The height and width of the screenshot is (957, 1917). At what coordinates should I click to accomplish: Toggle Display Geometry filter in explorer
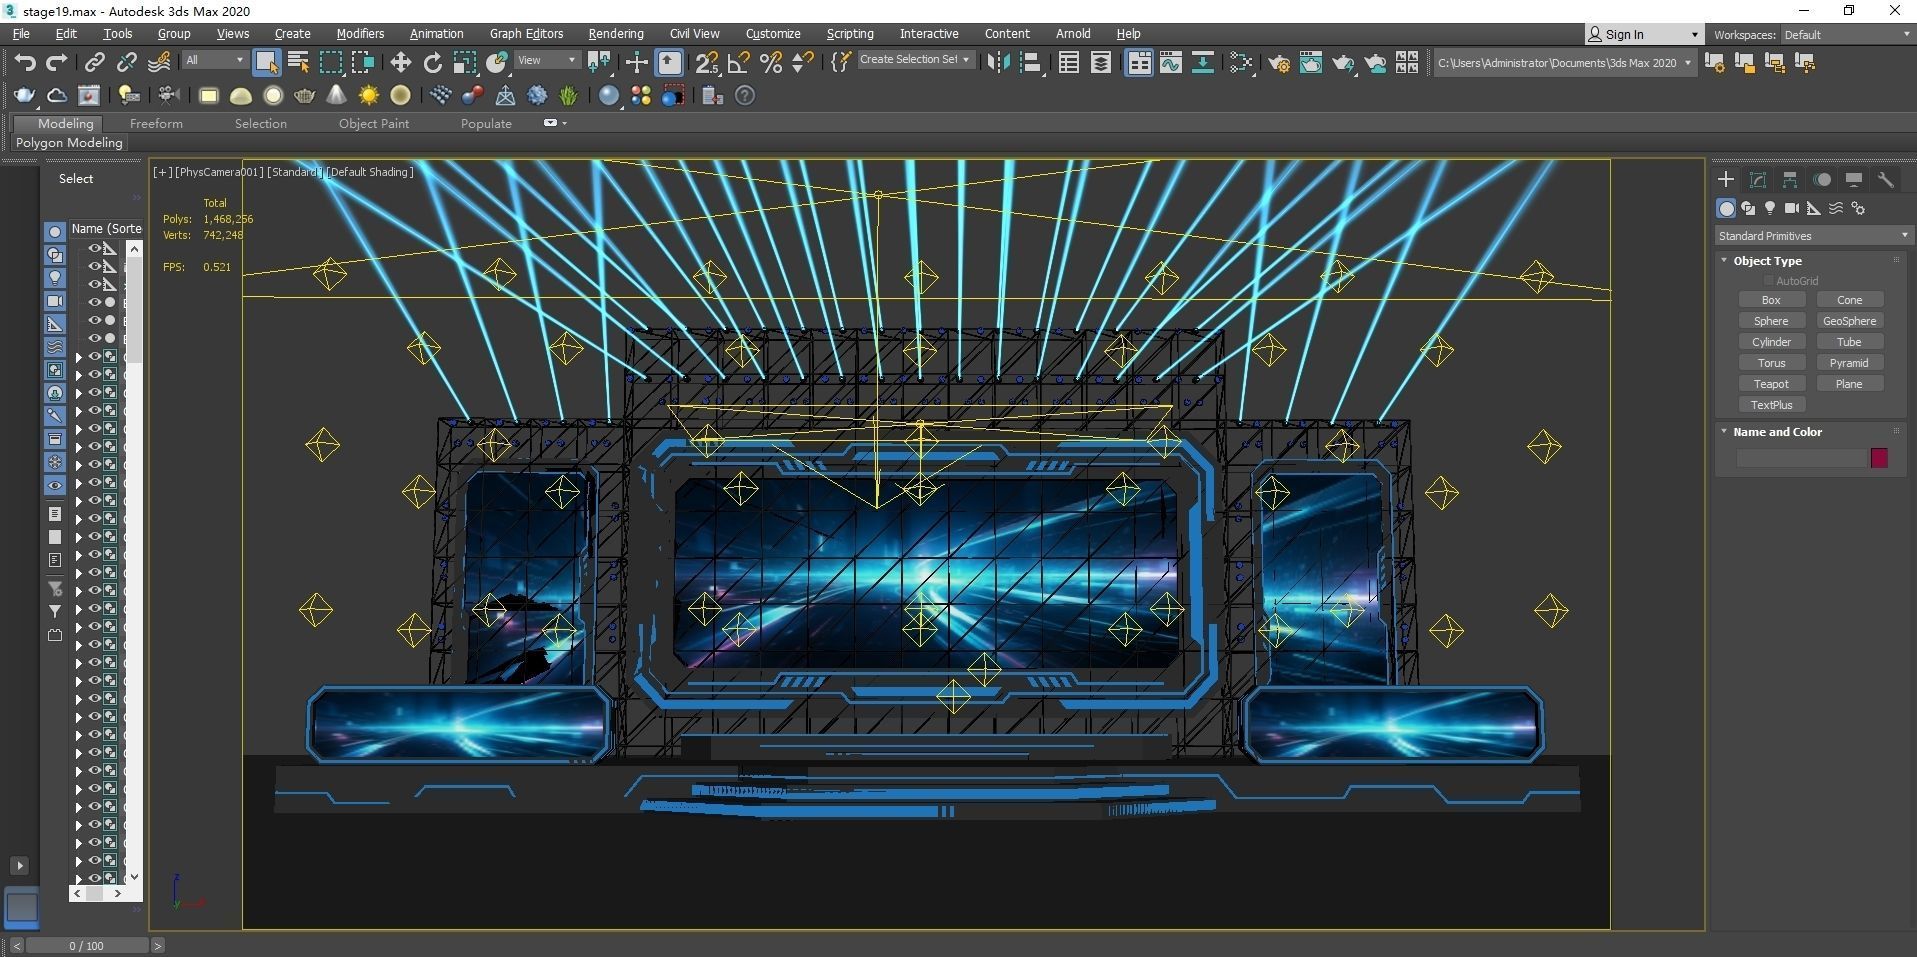[55, 231]
